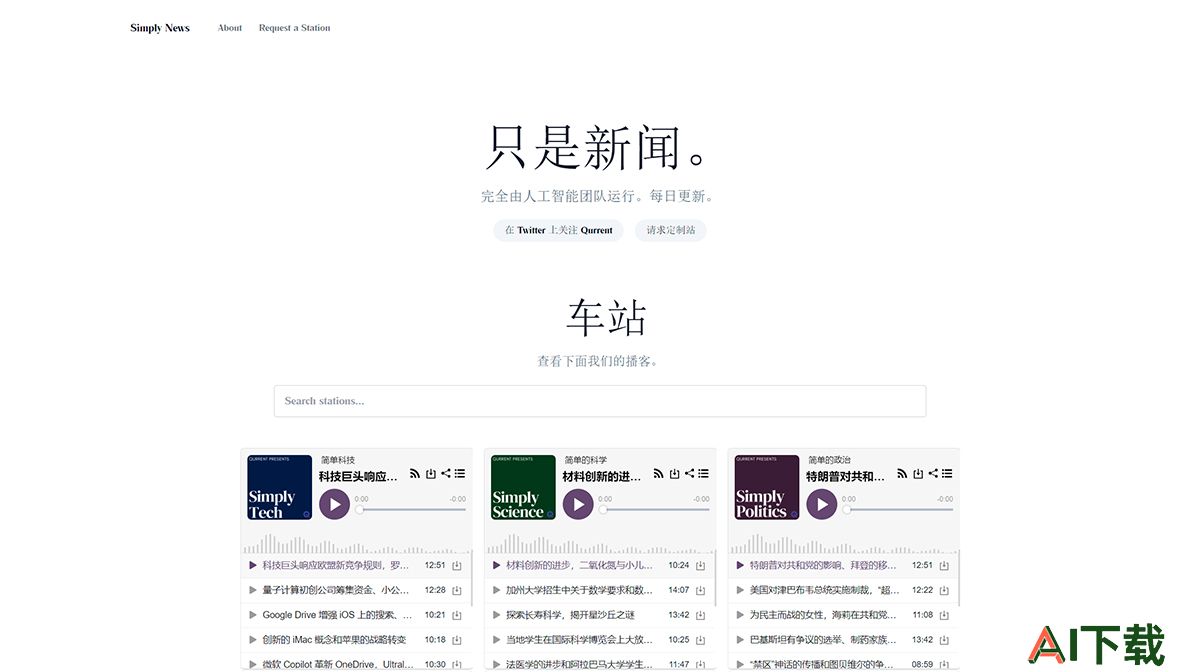
Task: Click the 简单科技 station name
Action: pos(338,460)
